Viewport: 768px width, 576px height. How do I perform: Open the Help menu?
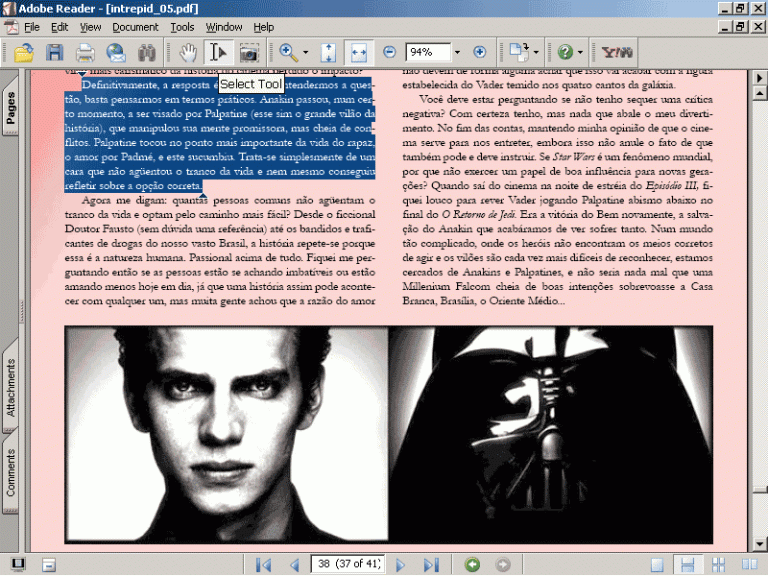pos(264,27)
